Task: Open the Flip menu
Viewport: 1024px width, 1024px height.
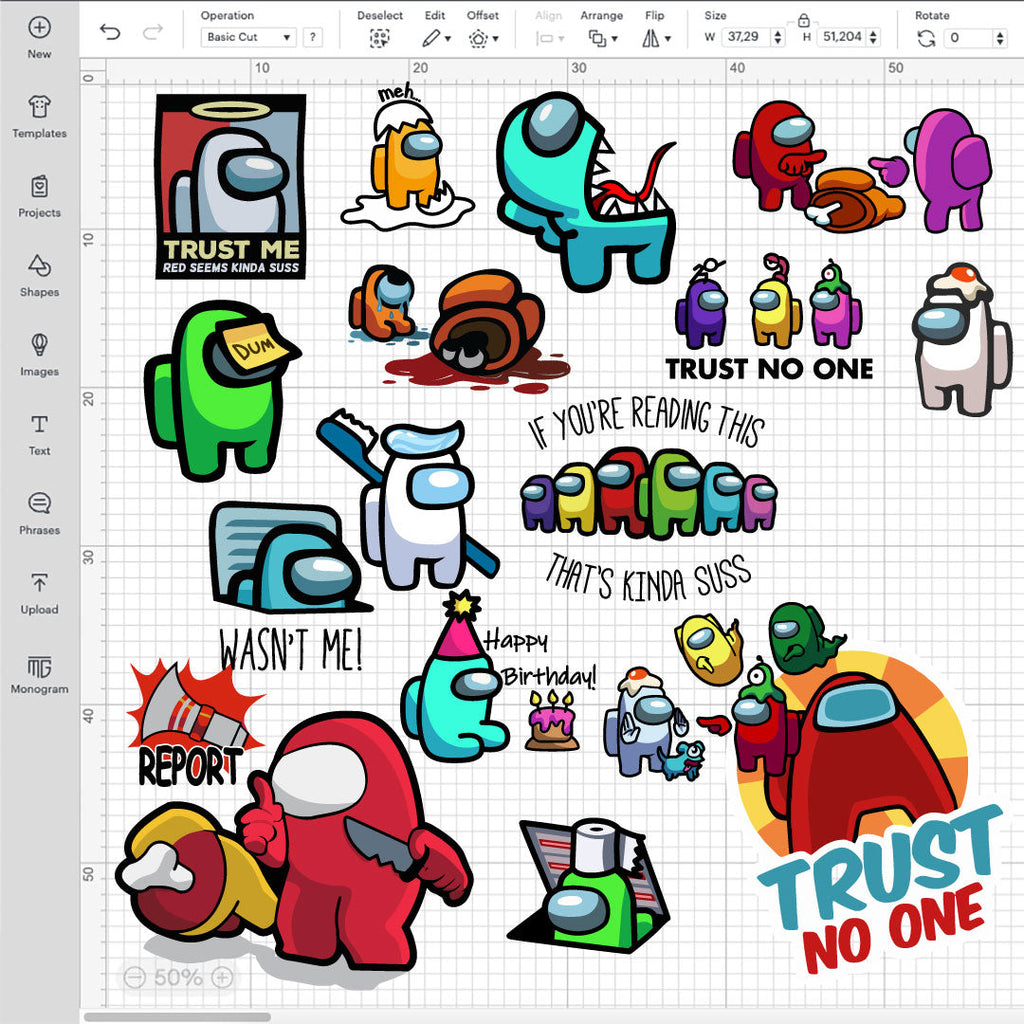Action: click(x=655, y=38)
